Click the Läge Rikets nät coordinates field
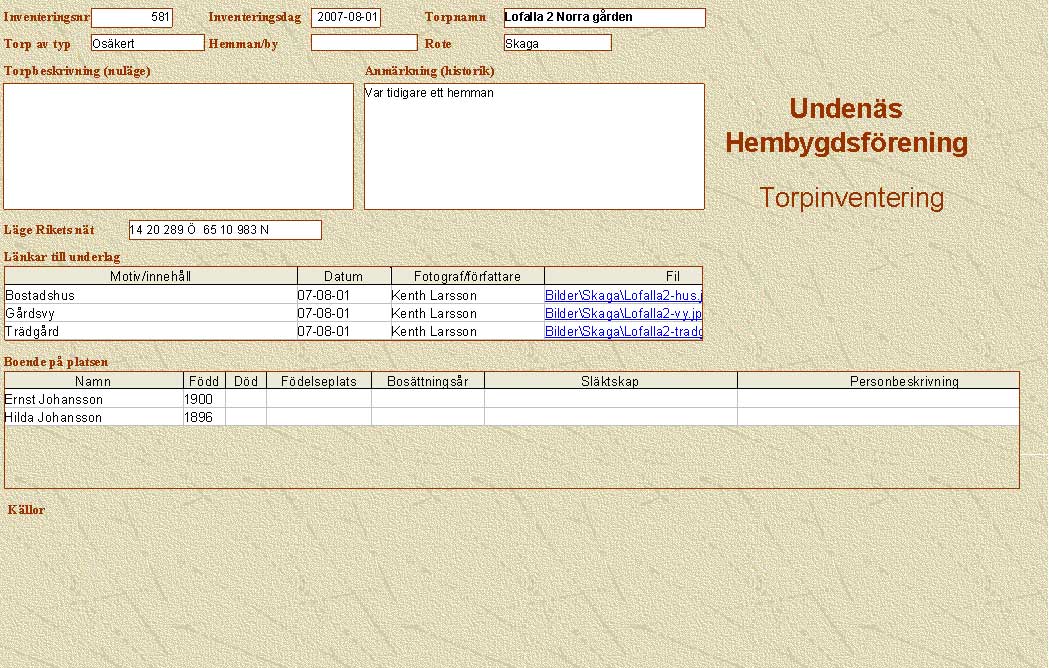1049x668 pixels. [x=225, y=230]
